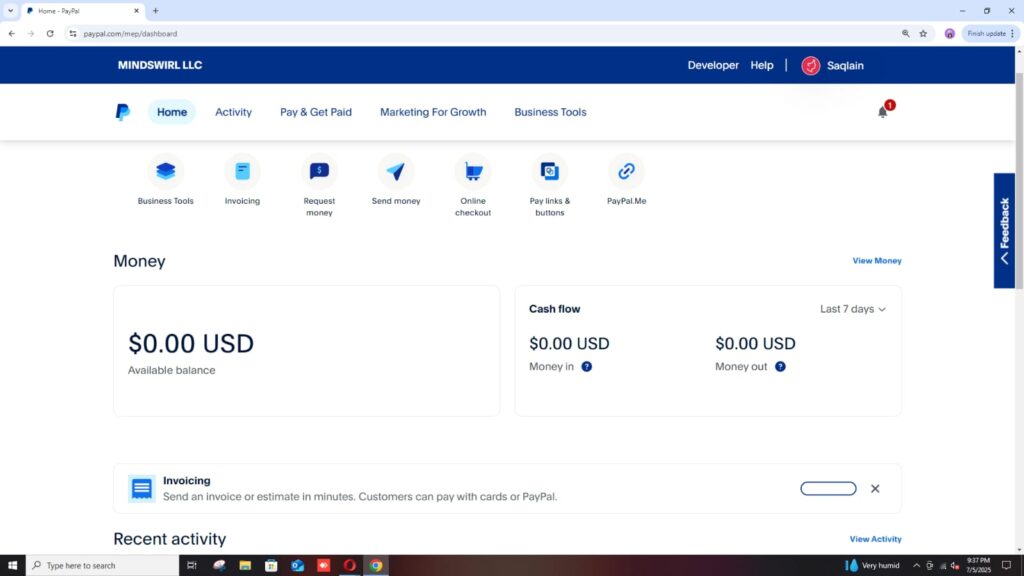Click the Money out help icon
Image resolution: width=1024 pixels, height=576 pixels.
pyautogui.click(x=780, y=367)
